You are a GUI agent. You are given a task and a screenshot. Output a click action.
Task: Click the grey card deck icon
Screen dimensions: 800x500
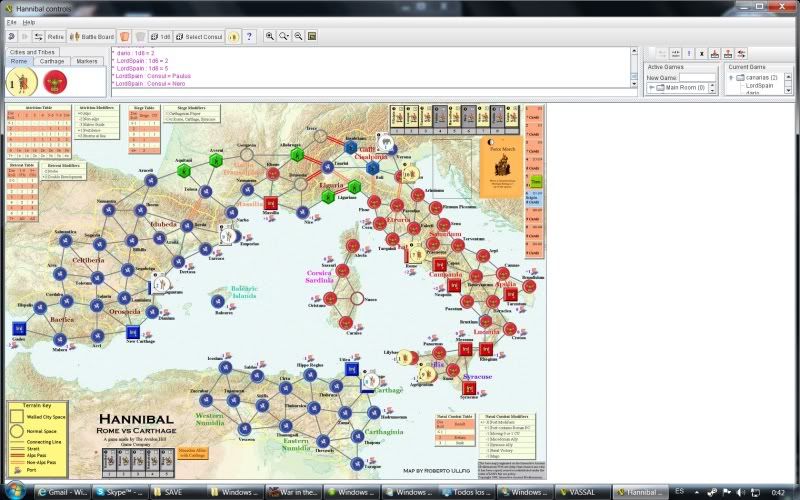pos(140,37)
